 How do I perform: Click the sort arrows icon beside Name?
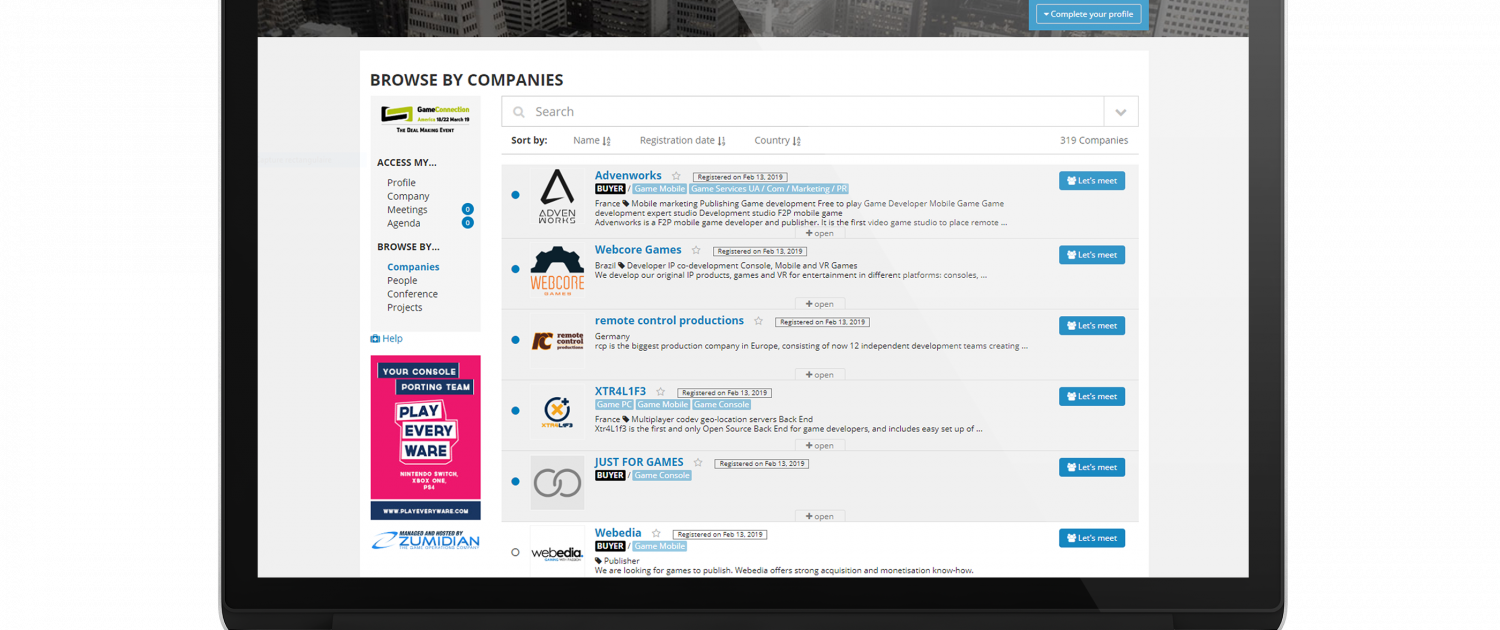pos(607,141)
